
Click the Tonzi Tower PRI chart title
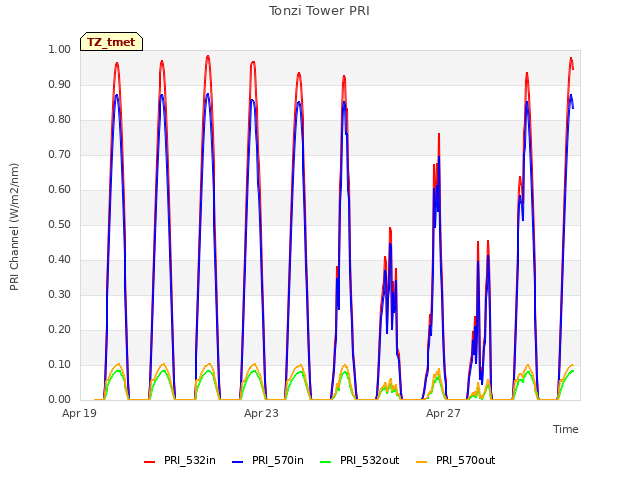(x=319, y=11)
